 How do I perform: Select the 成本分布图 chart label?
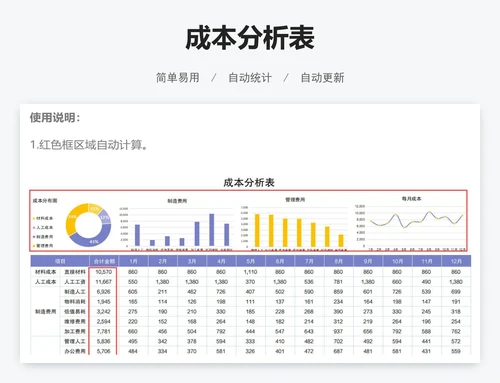(x=45, y=201)
